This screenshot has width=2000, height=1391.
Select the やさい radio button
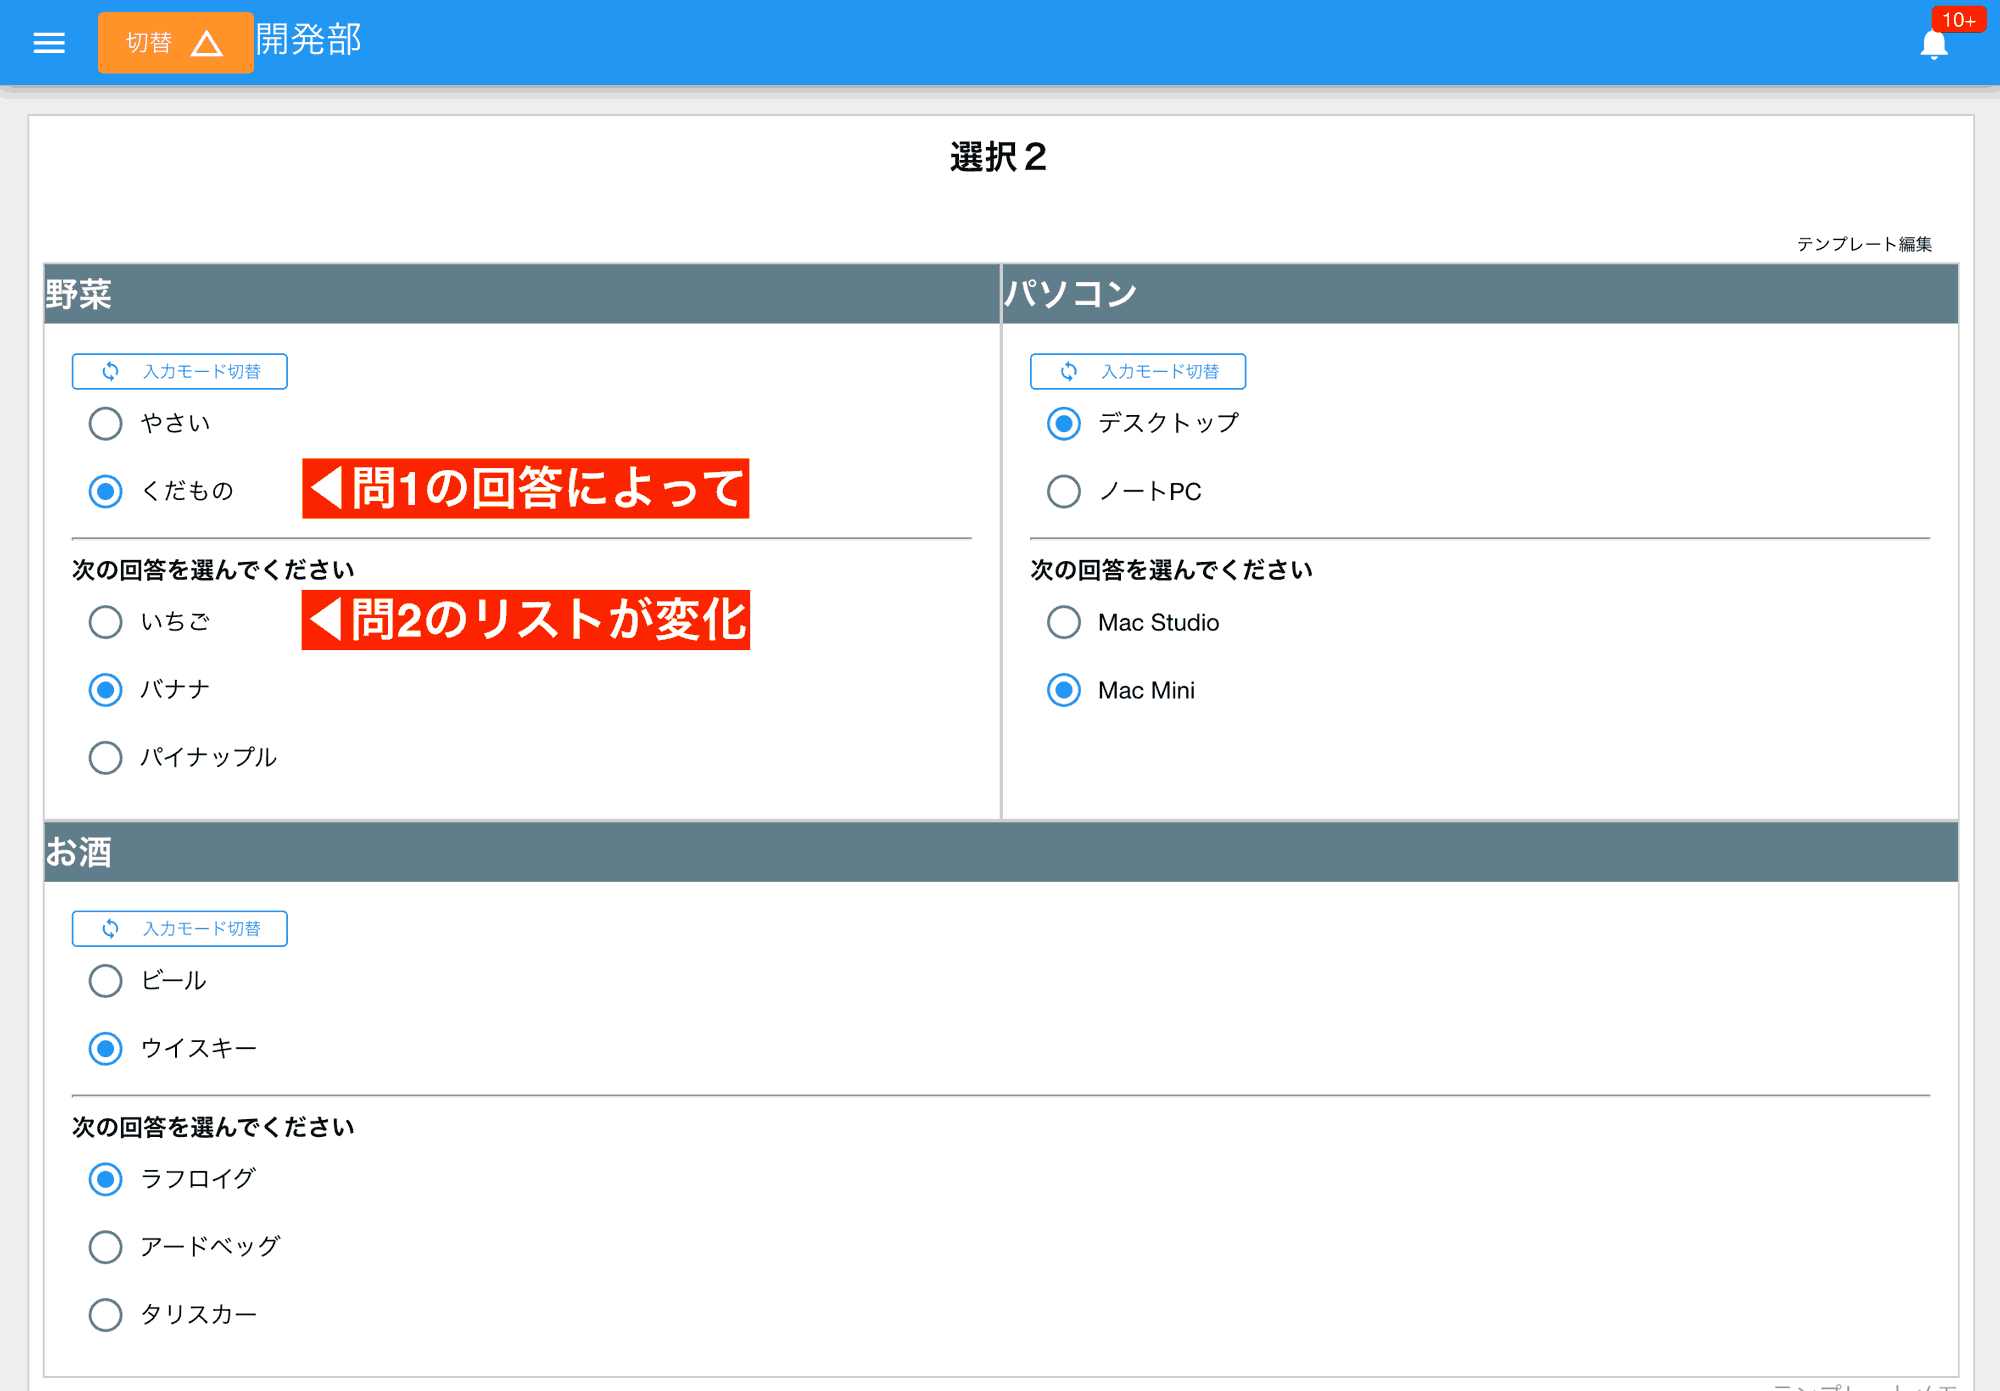(103, 423)
